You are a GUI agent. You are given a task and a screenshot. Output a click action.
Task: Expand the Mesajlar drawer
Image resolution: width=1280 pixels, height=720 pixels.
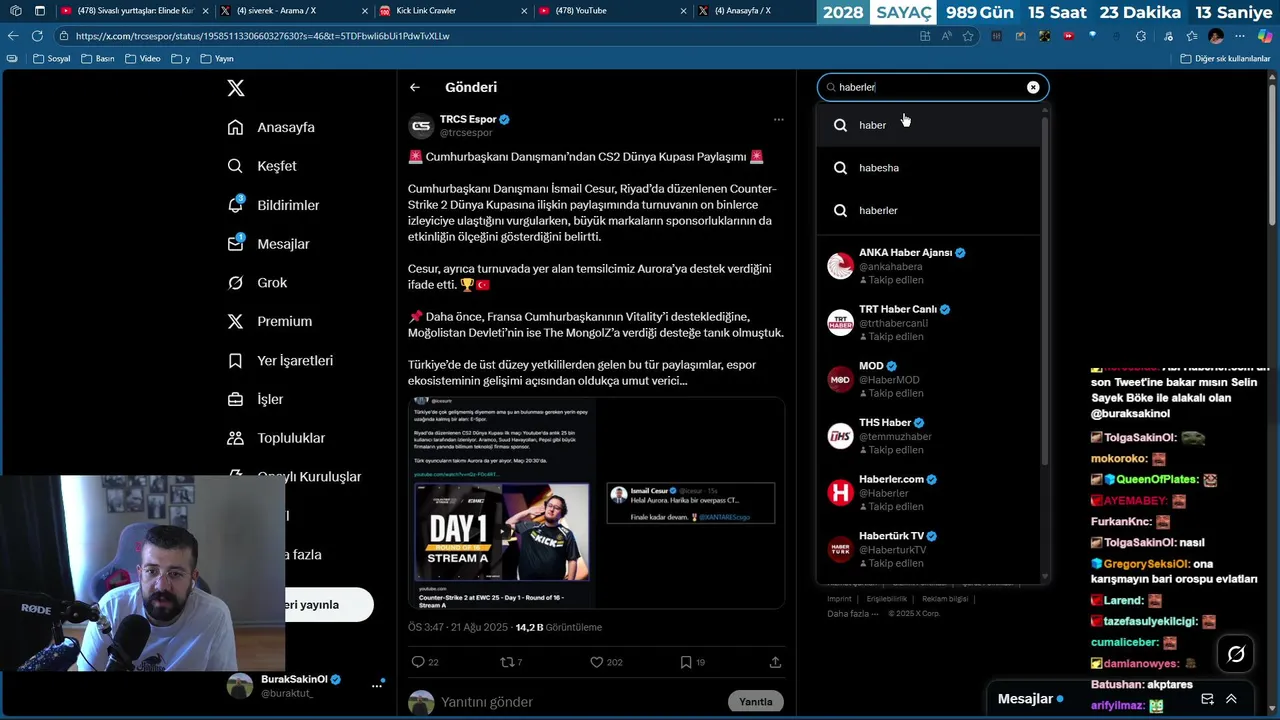[1231, 699]
